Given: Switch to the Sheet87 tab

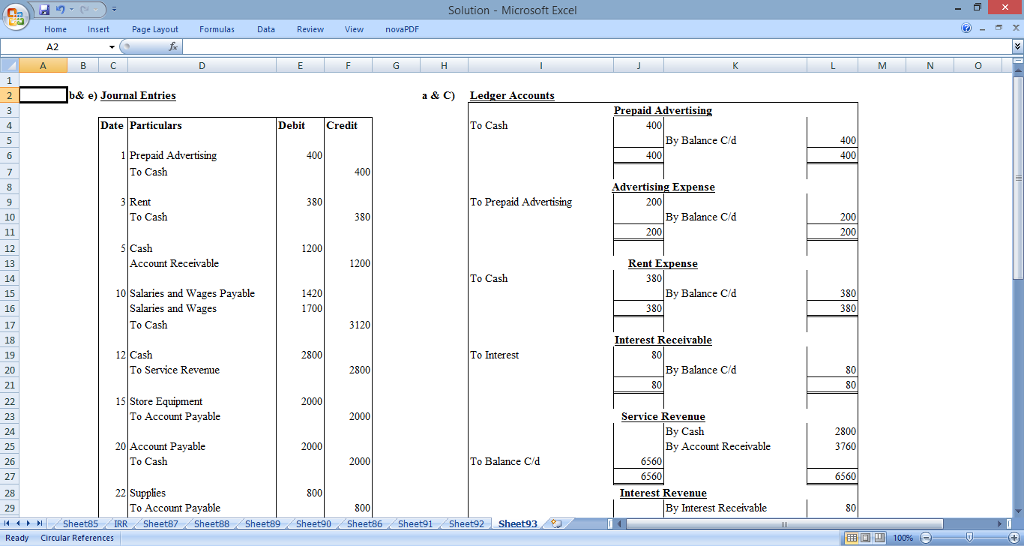Looking at the screenshot, I should tap(161, 524).
